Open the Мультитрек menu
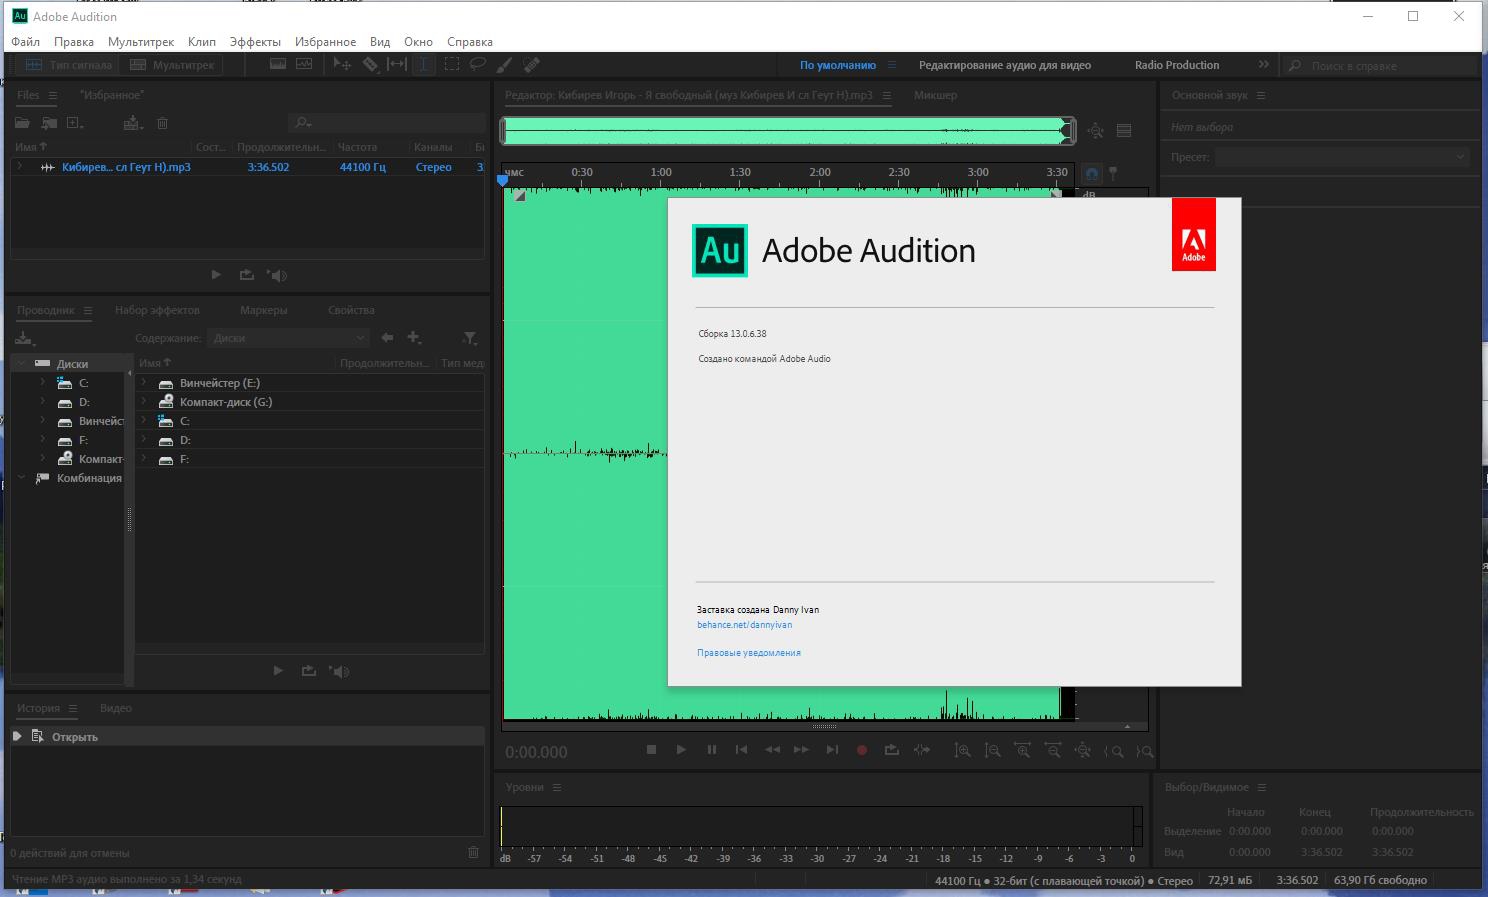 (141, 42)
